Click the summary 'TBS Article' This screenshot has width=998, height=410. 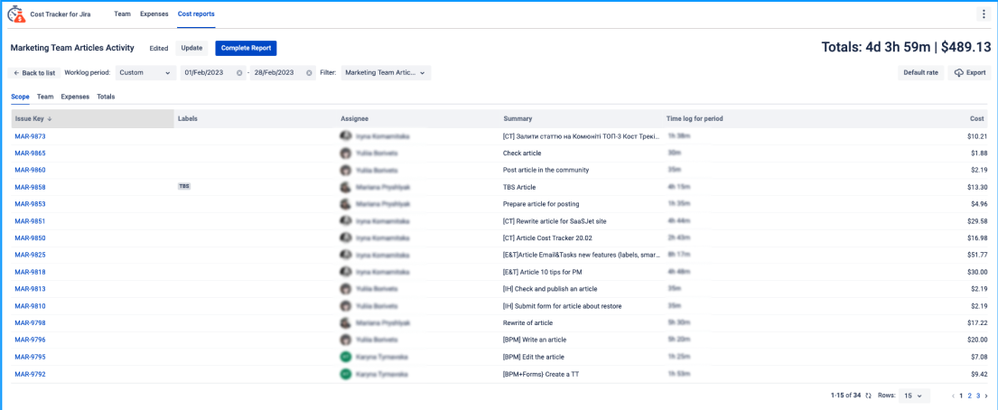click(x=519, y=187)
